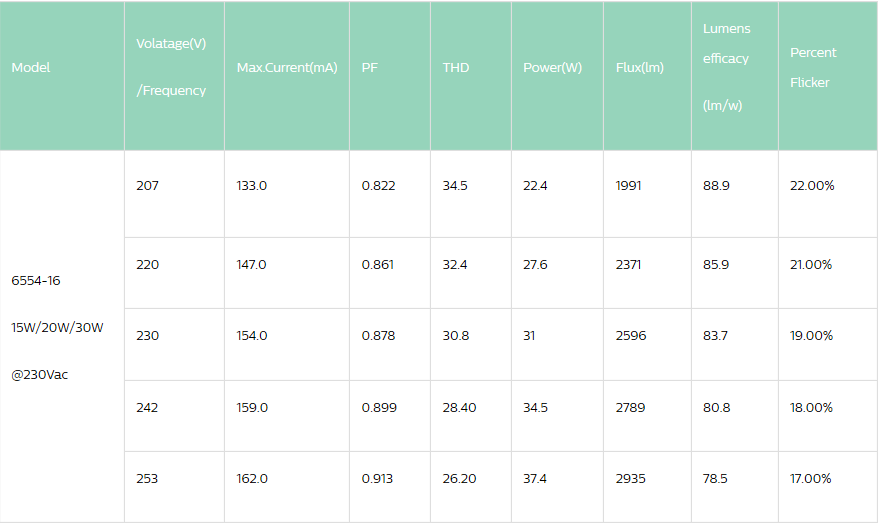Select the PF column header
Image resolution: width=878 pixels, height=524 pixels.
(390, 76)
